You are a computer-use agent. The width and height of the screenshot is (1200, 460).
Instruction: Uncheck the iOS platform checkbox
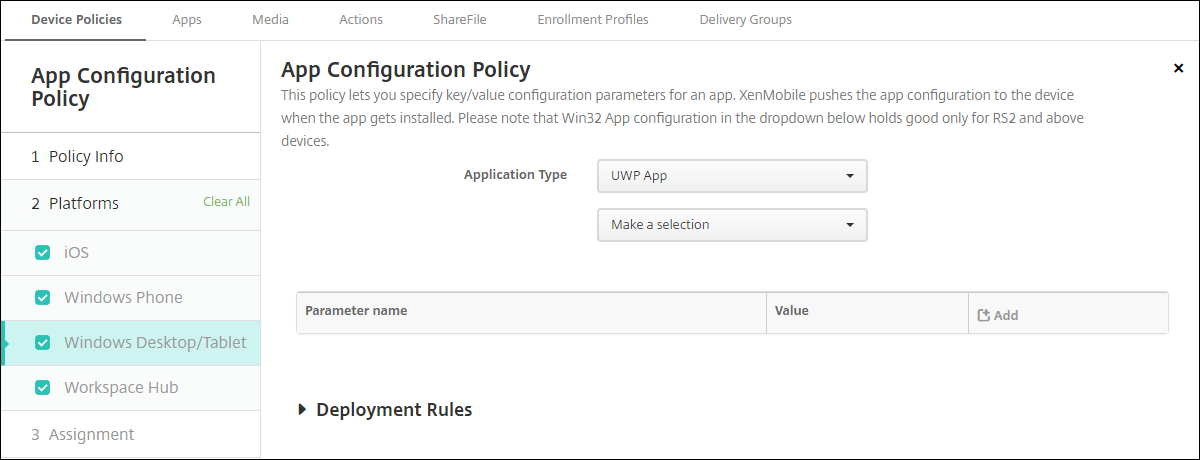(42, 253)
